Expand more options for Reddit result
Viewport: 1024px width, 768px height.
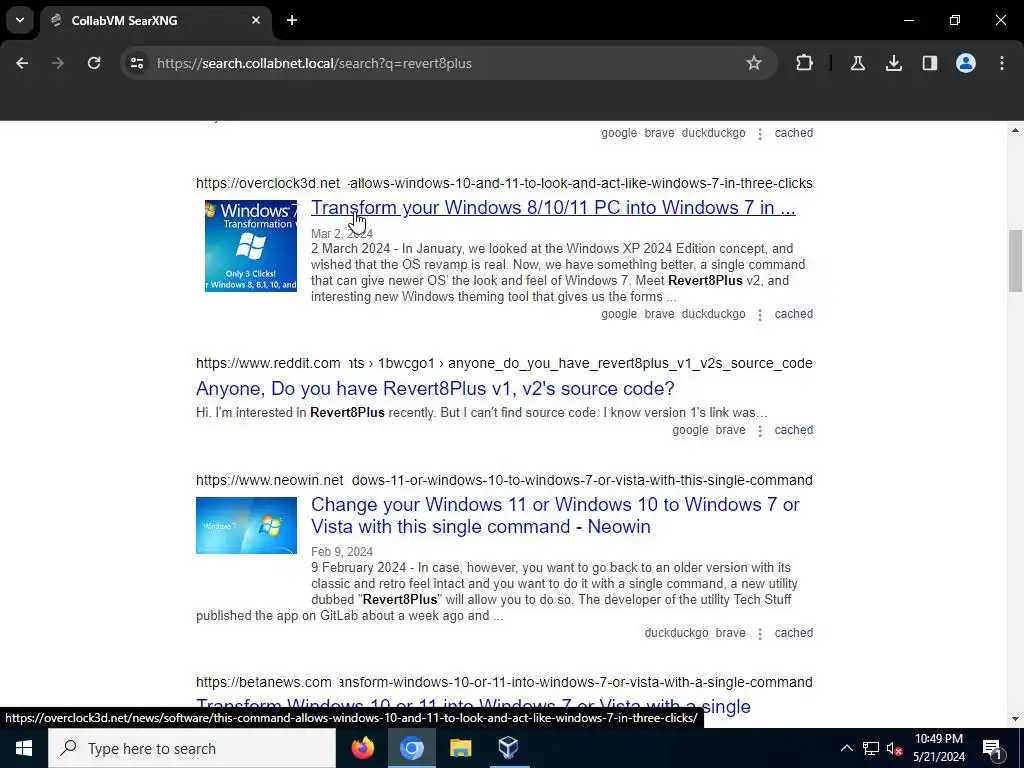click(760, 431)
